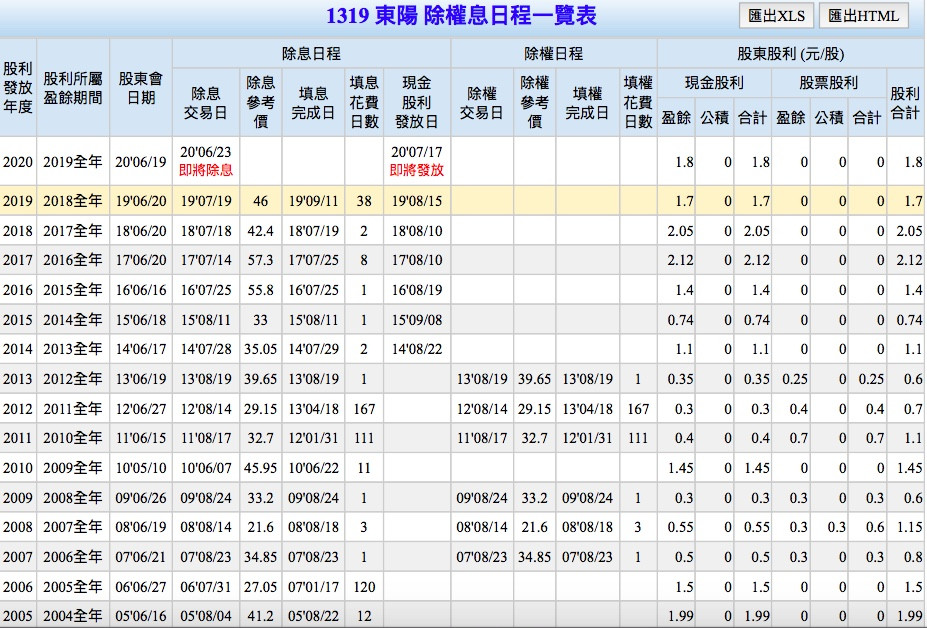Click the 填息花費日數 column header
Image resolution: width=927 pixels, height=628 pixels.
click(364, 102)
